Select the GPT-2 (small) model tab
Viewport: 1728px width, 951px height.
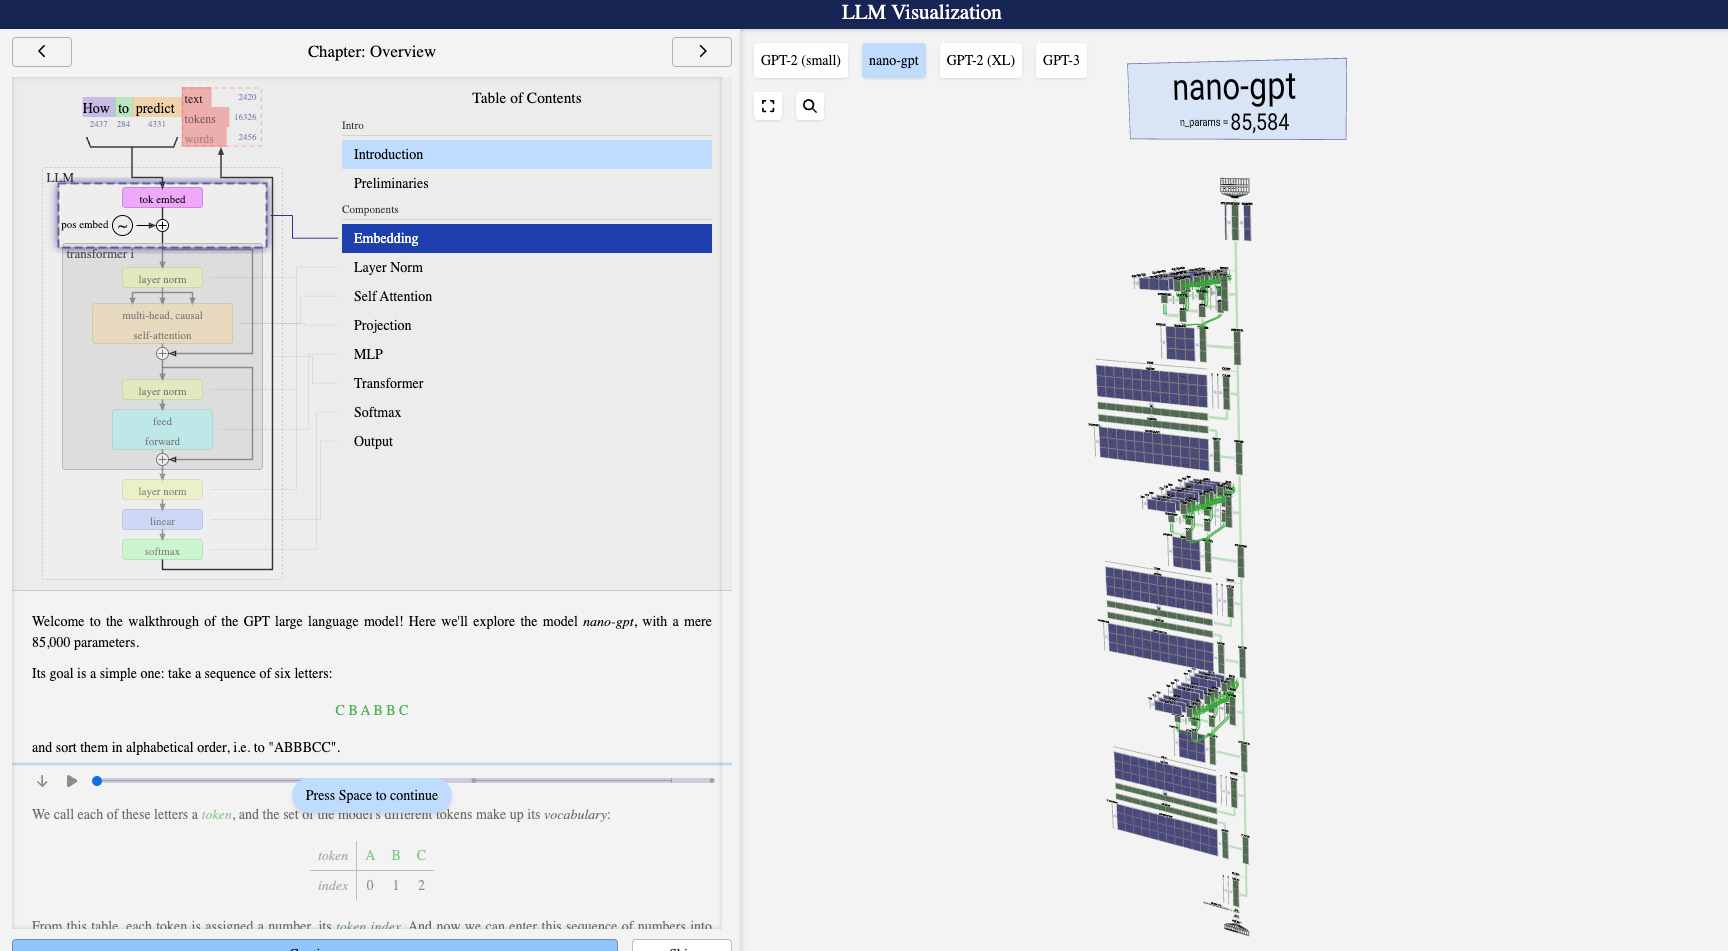[801, 60]
